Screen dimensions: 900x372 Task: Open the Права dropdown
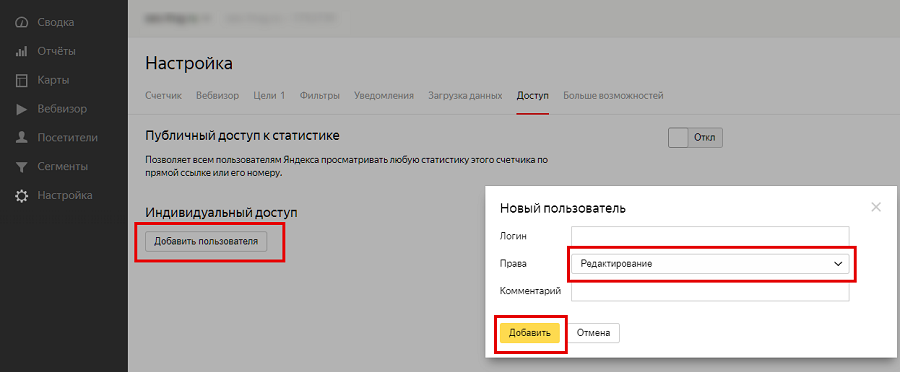click(x=710, y=264)
